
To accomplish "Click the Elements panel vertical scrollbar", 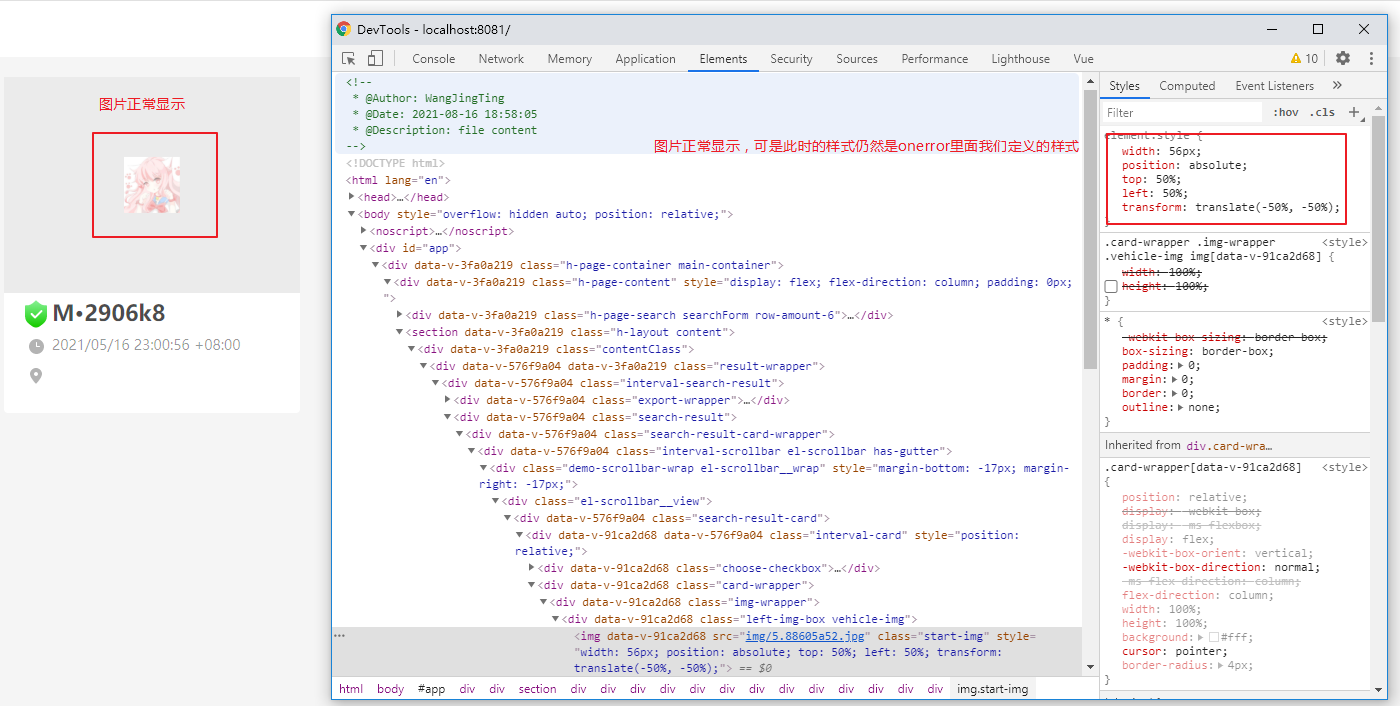I will 1090,230.
